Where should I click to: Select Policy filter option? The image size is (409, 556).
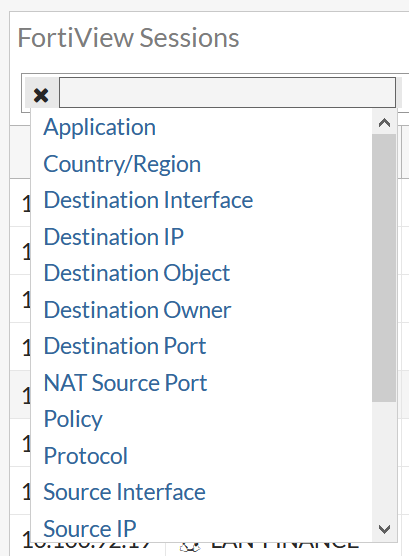click(73, 419)
